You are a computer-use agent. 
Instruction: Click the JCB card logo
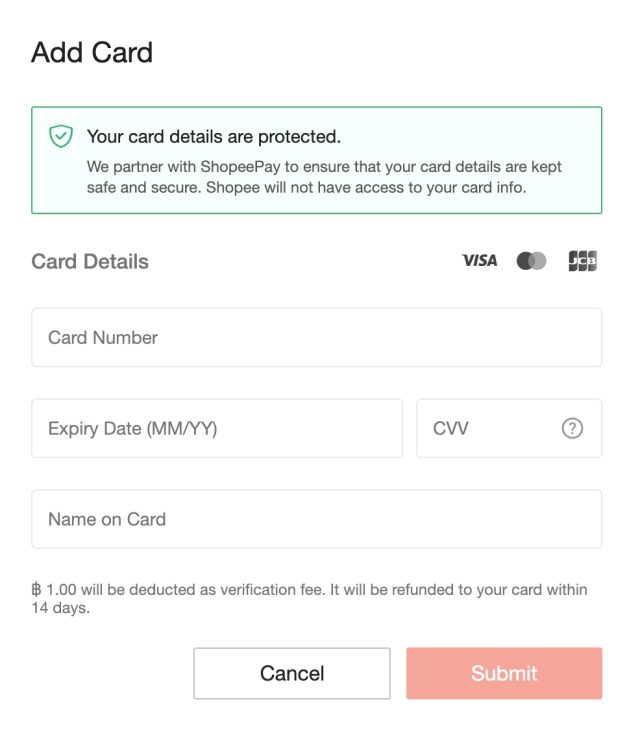point(582,261)
